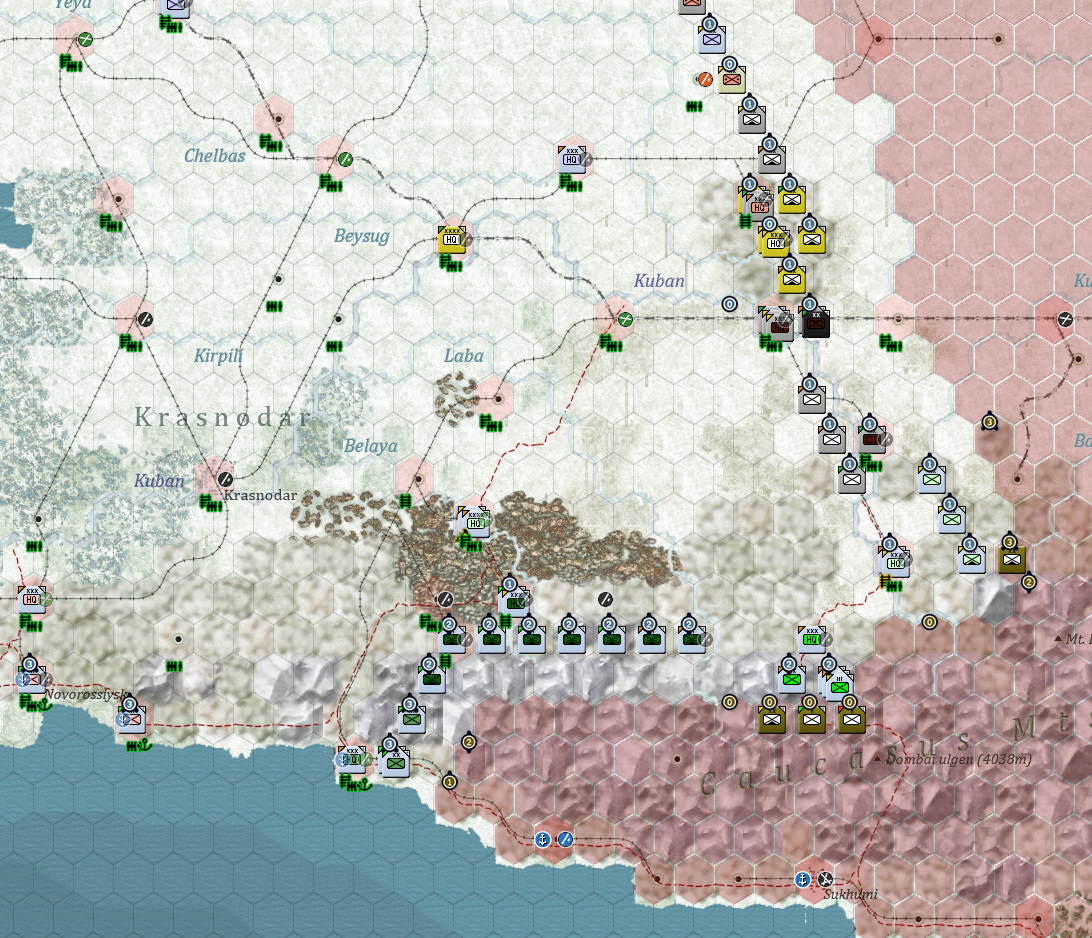
Task: Click the blue anchor icon on the pink coastal hex
Action: coord(543,840)
